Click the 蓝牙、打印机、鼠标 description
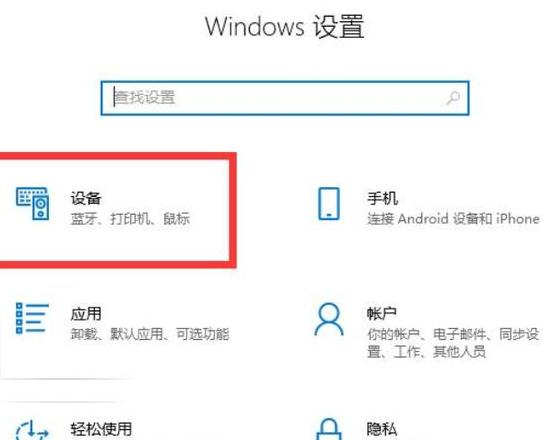 [130, 219]
